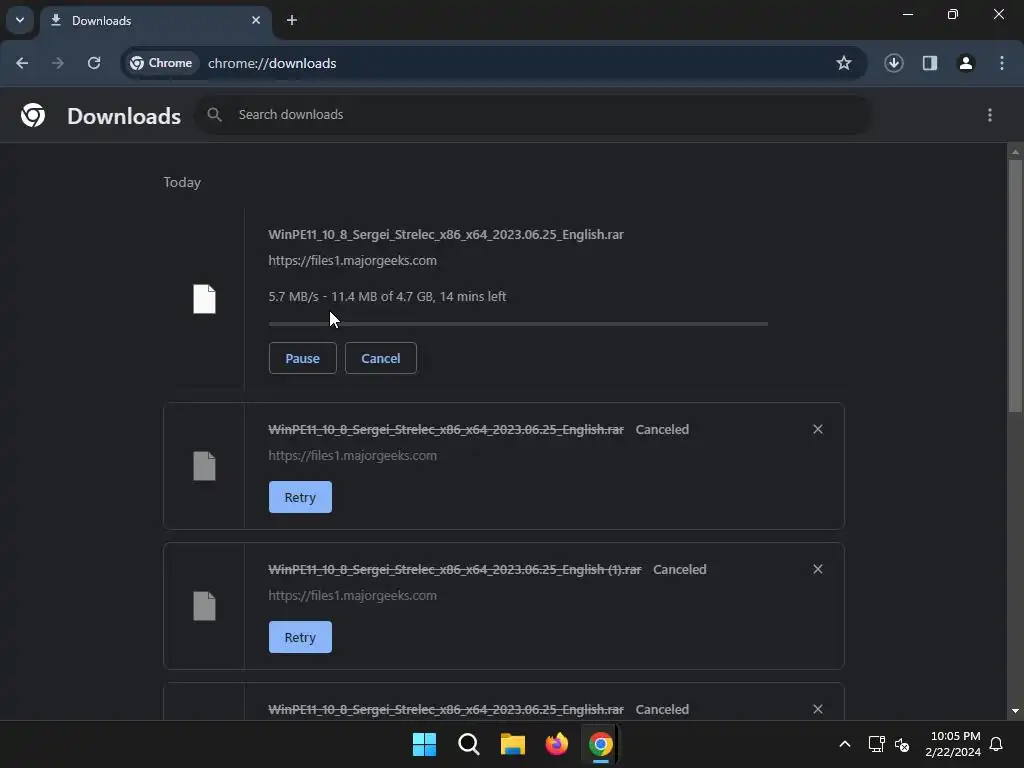Remove the bottom canceled download entry
1024x768 pixels.
click(818, 709)
